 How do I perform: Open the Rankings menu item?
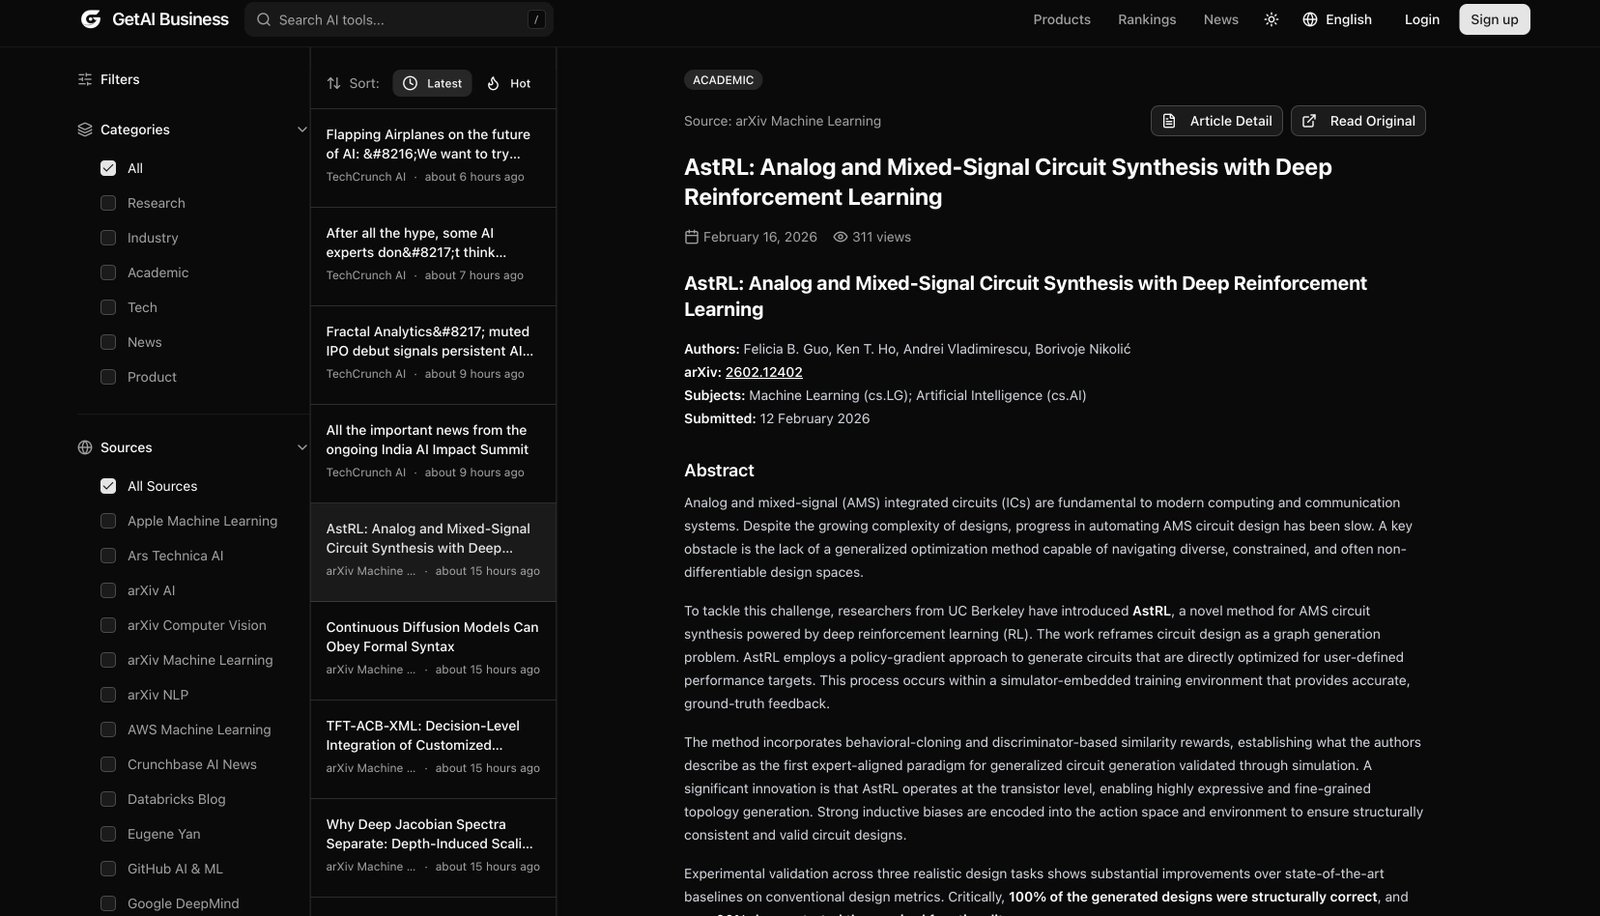[x=1146, y=19]
